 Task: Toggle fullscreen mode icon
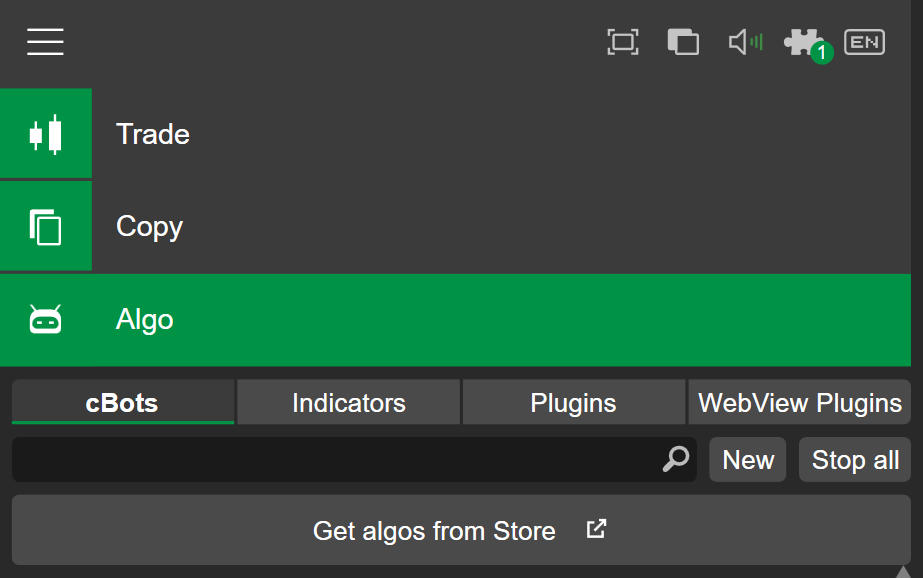click(x=623, y=42)
